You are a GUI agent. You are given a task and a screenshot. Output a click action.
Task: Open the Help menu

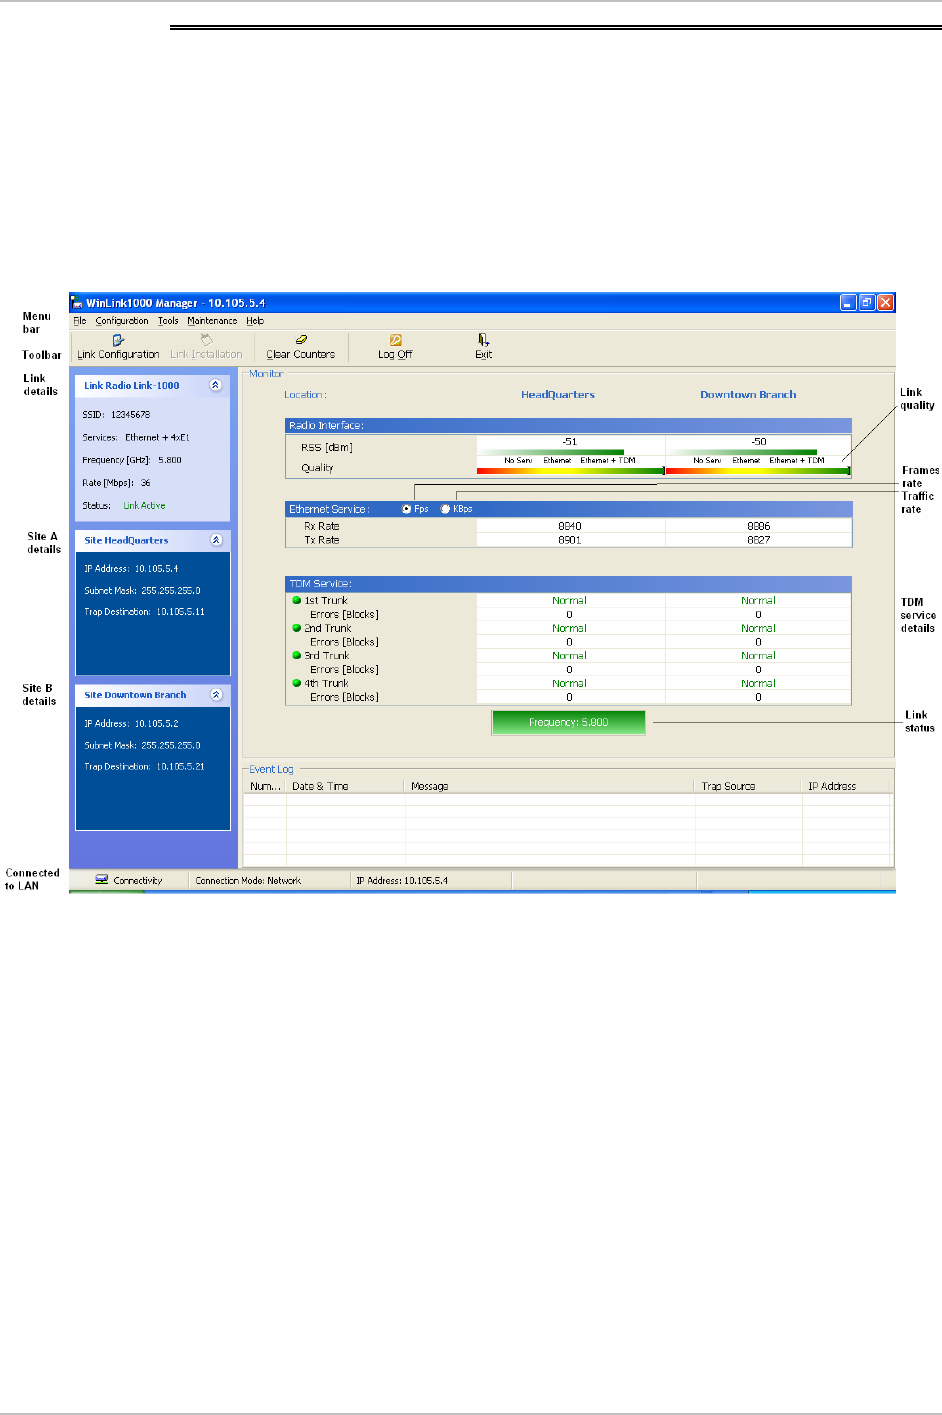pyautogui.click(x=255, y=321)
